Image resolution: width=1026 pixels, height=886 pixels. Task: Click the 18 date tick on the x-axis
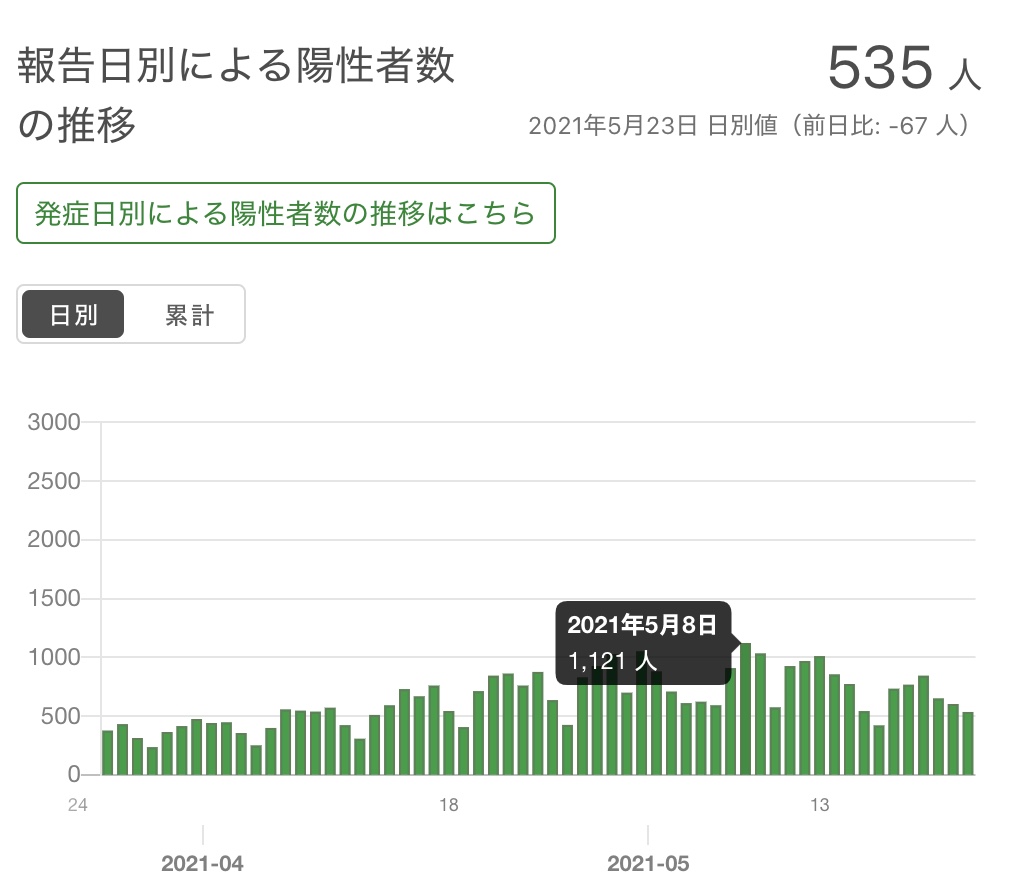click(x=449, y=806)
